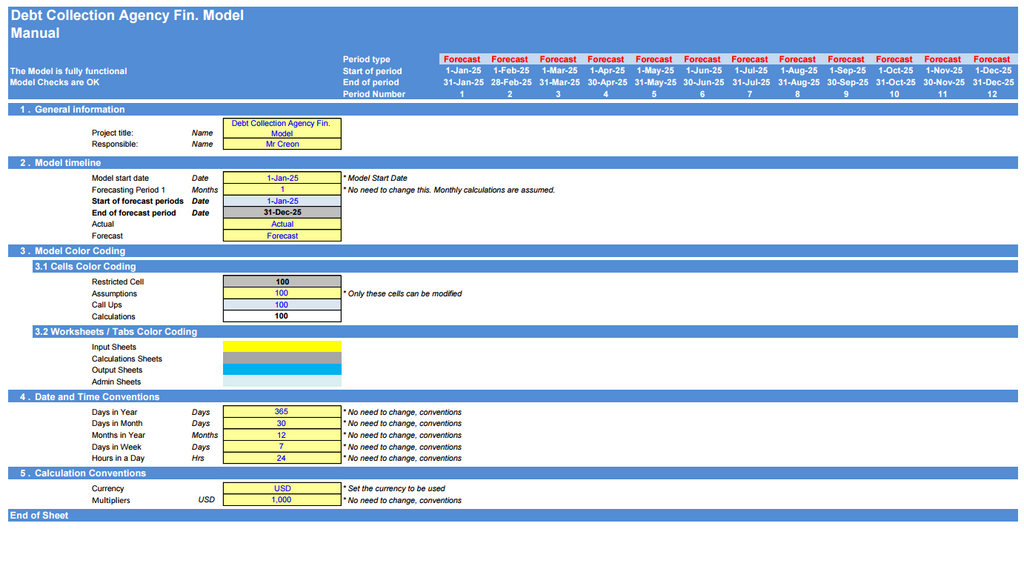
Task: Click the Currency cell showing USD
Action: (x=282, y=489)
